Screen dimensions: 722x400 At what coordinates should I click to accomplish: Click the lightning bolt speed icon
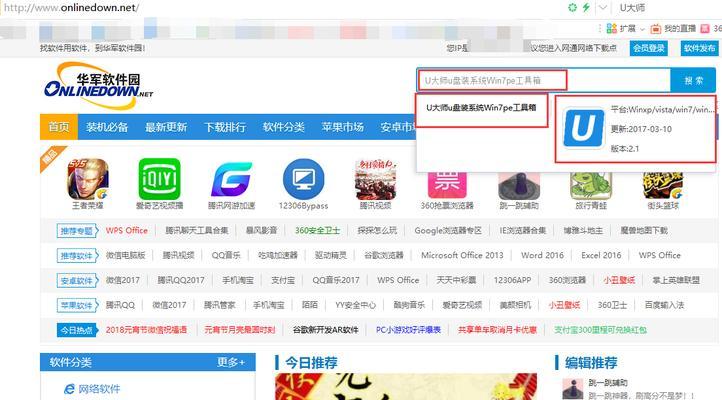click(x=586, y=7)
